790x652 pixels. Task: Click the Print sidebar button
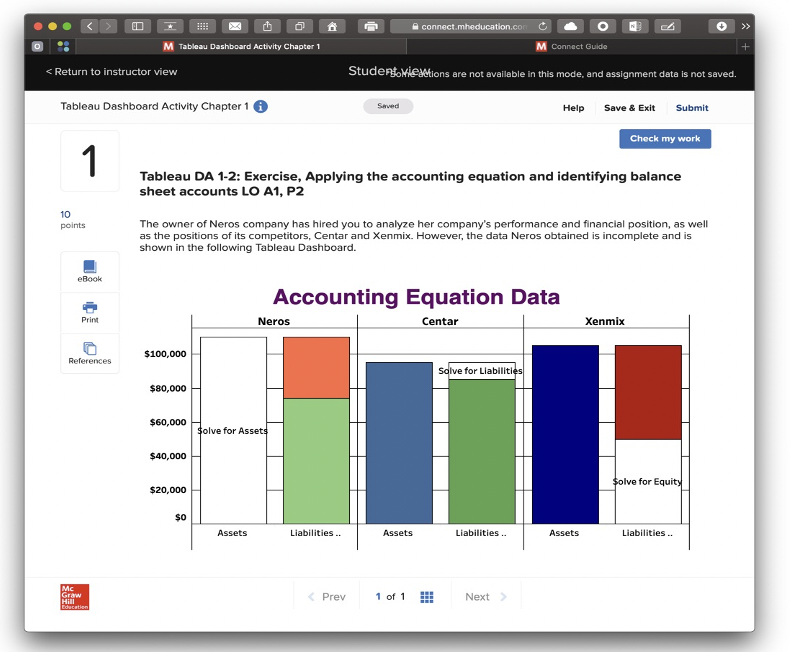point(90,312)
